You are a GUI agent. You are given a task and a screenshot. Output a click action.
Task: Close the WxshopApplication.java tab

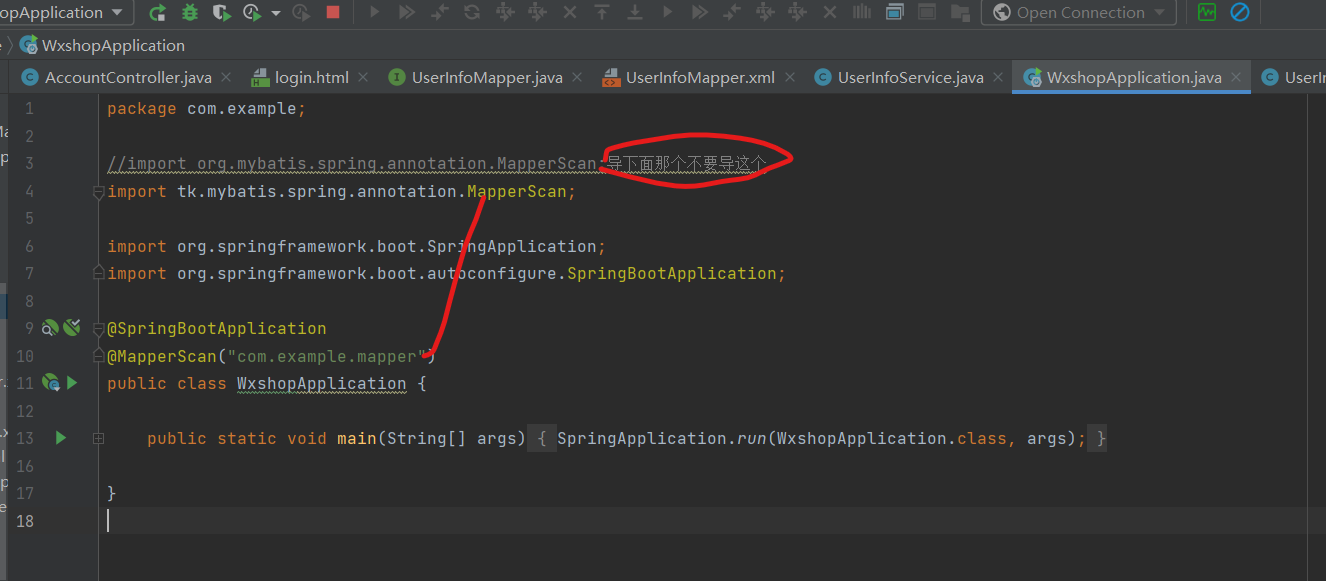click(1237, 77)
